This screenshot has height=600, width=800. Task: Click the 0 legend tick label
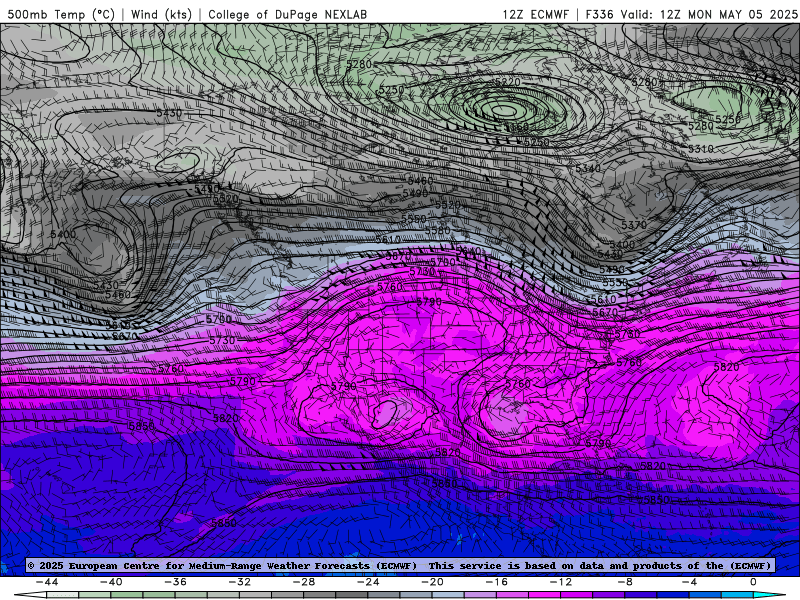[x=754, y=582]
